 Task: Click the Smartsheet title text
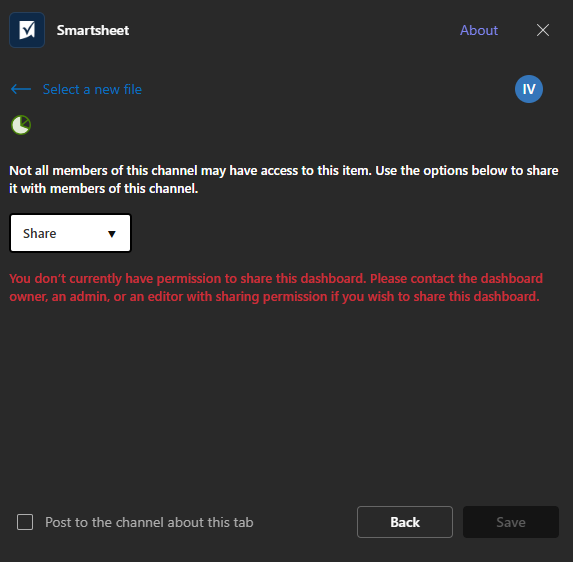[93, 30]
